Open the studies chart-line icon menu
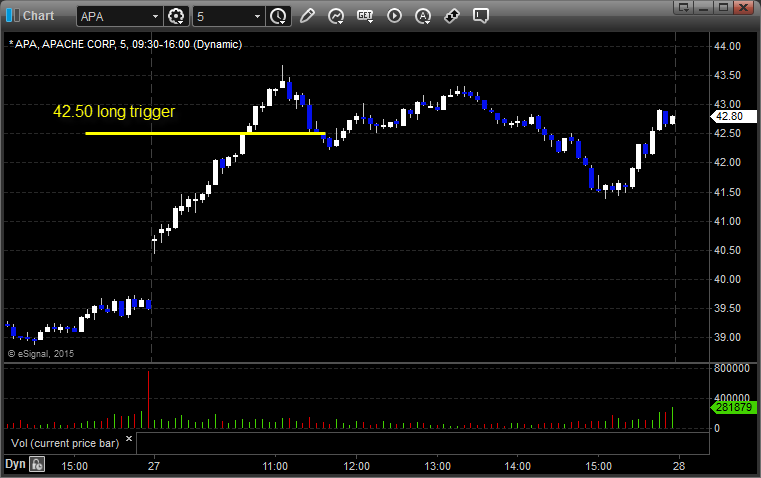This screenshot has width=761, height=478. click(x=336, y=16)
